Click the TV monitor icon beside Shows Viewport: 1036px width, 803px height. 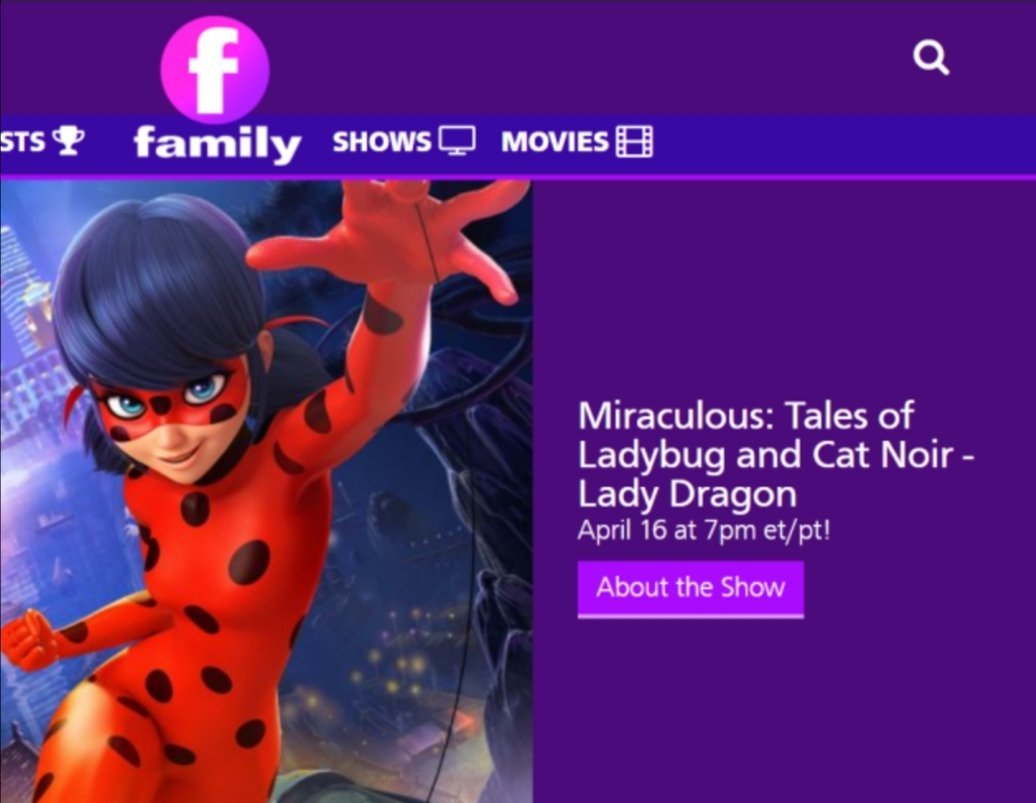pos(457,141)
